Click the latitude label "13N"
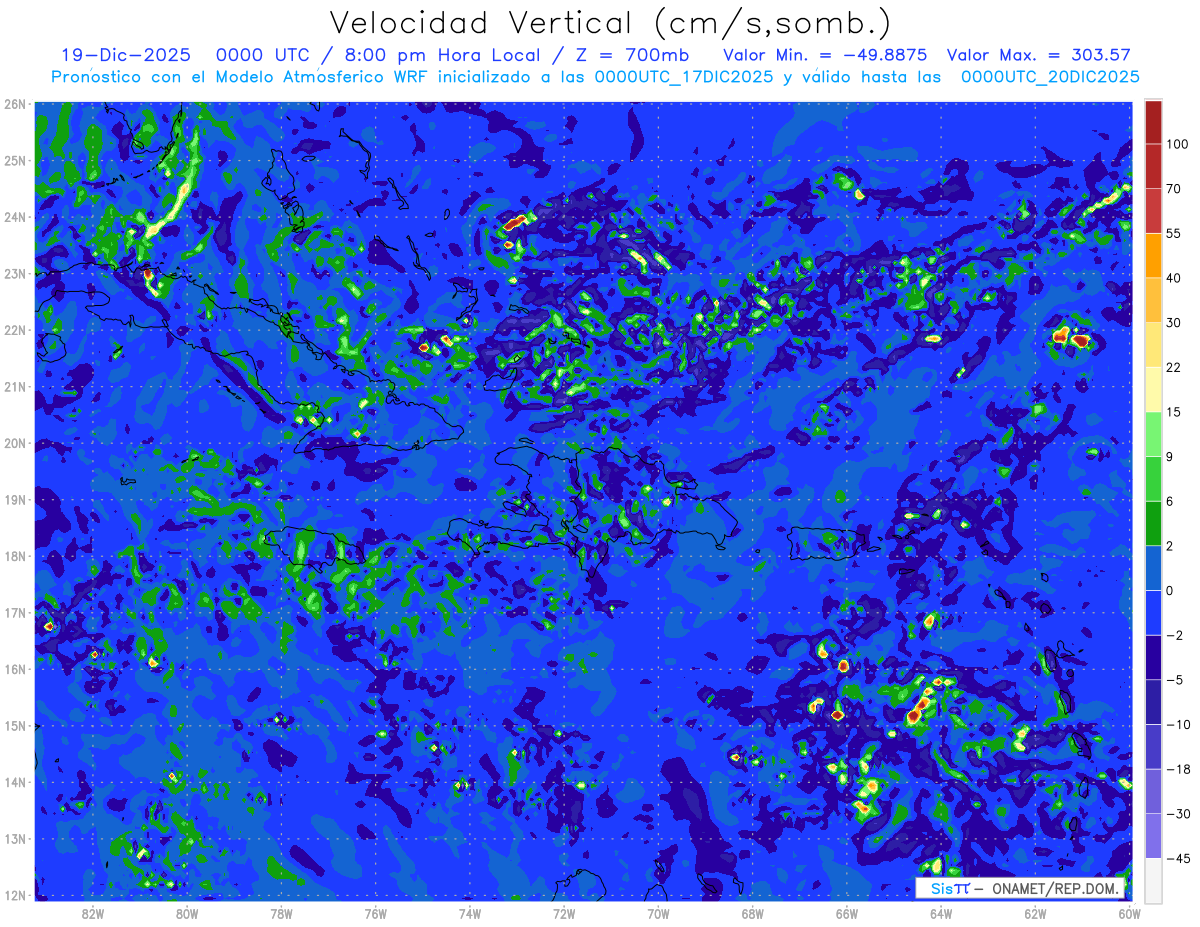 [15, 839]
